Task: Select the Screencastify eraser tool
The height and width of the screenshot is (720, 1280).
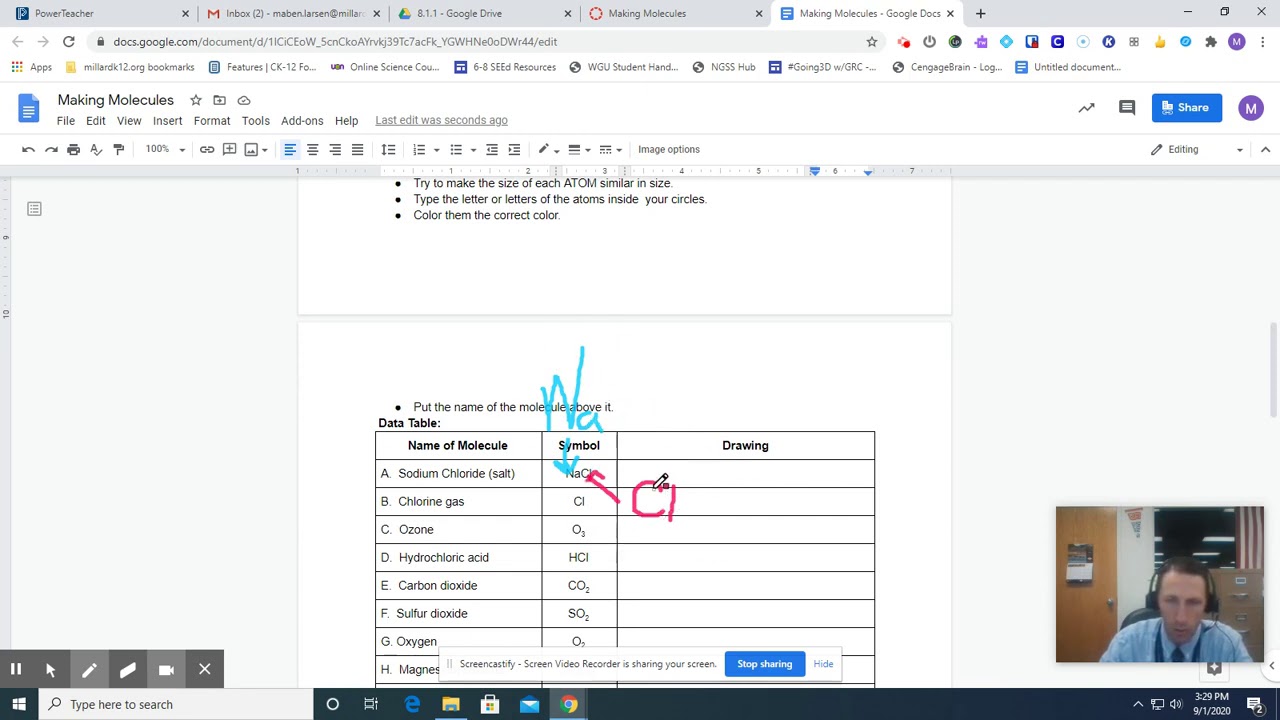Action: point(127,670)
